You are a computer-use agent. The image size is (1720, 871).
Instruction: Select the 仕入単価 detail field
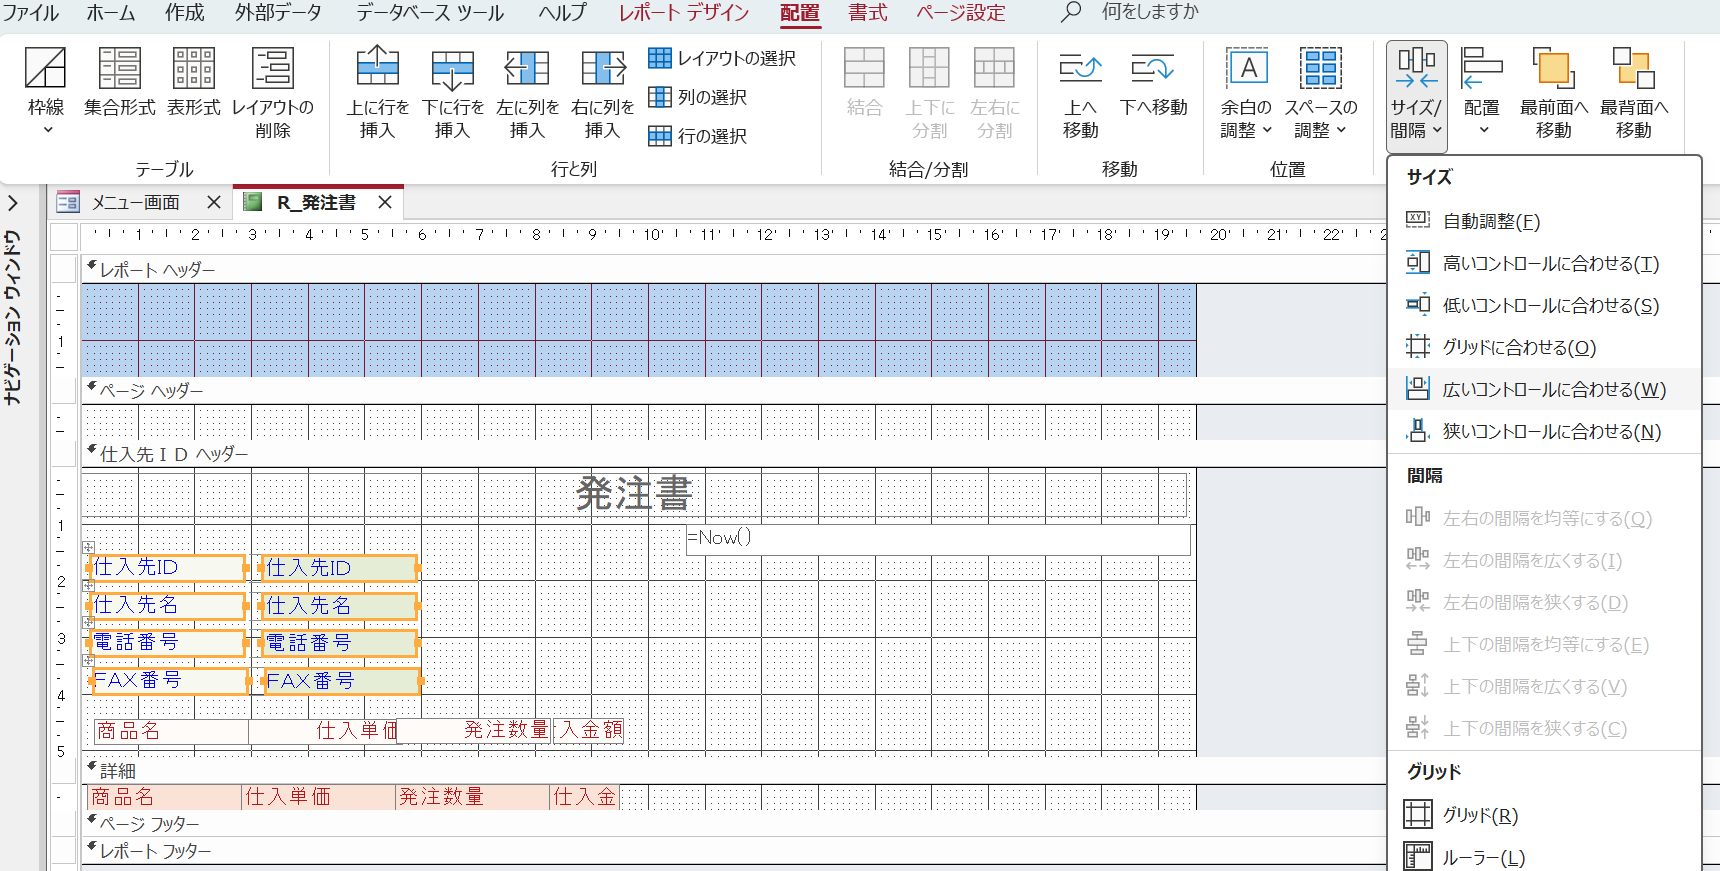[x=319, y=797]
